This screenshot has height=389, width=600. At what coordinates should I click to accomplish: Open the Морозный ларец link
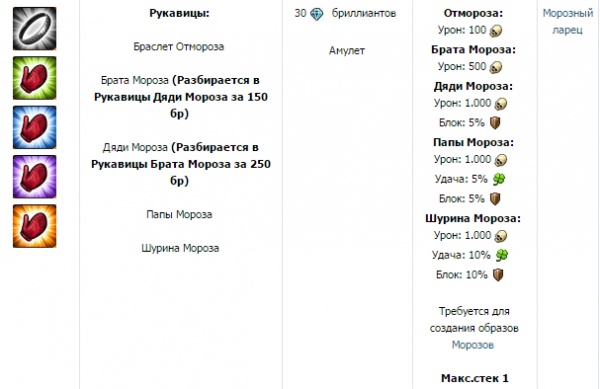coord(567,21)
